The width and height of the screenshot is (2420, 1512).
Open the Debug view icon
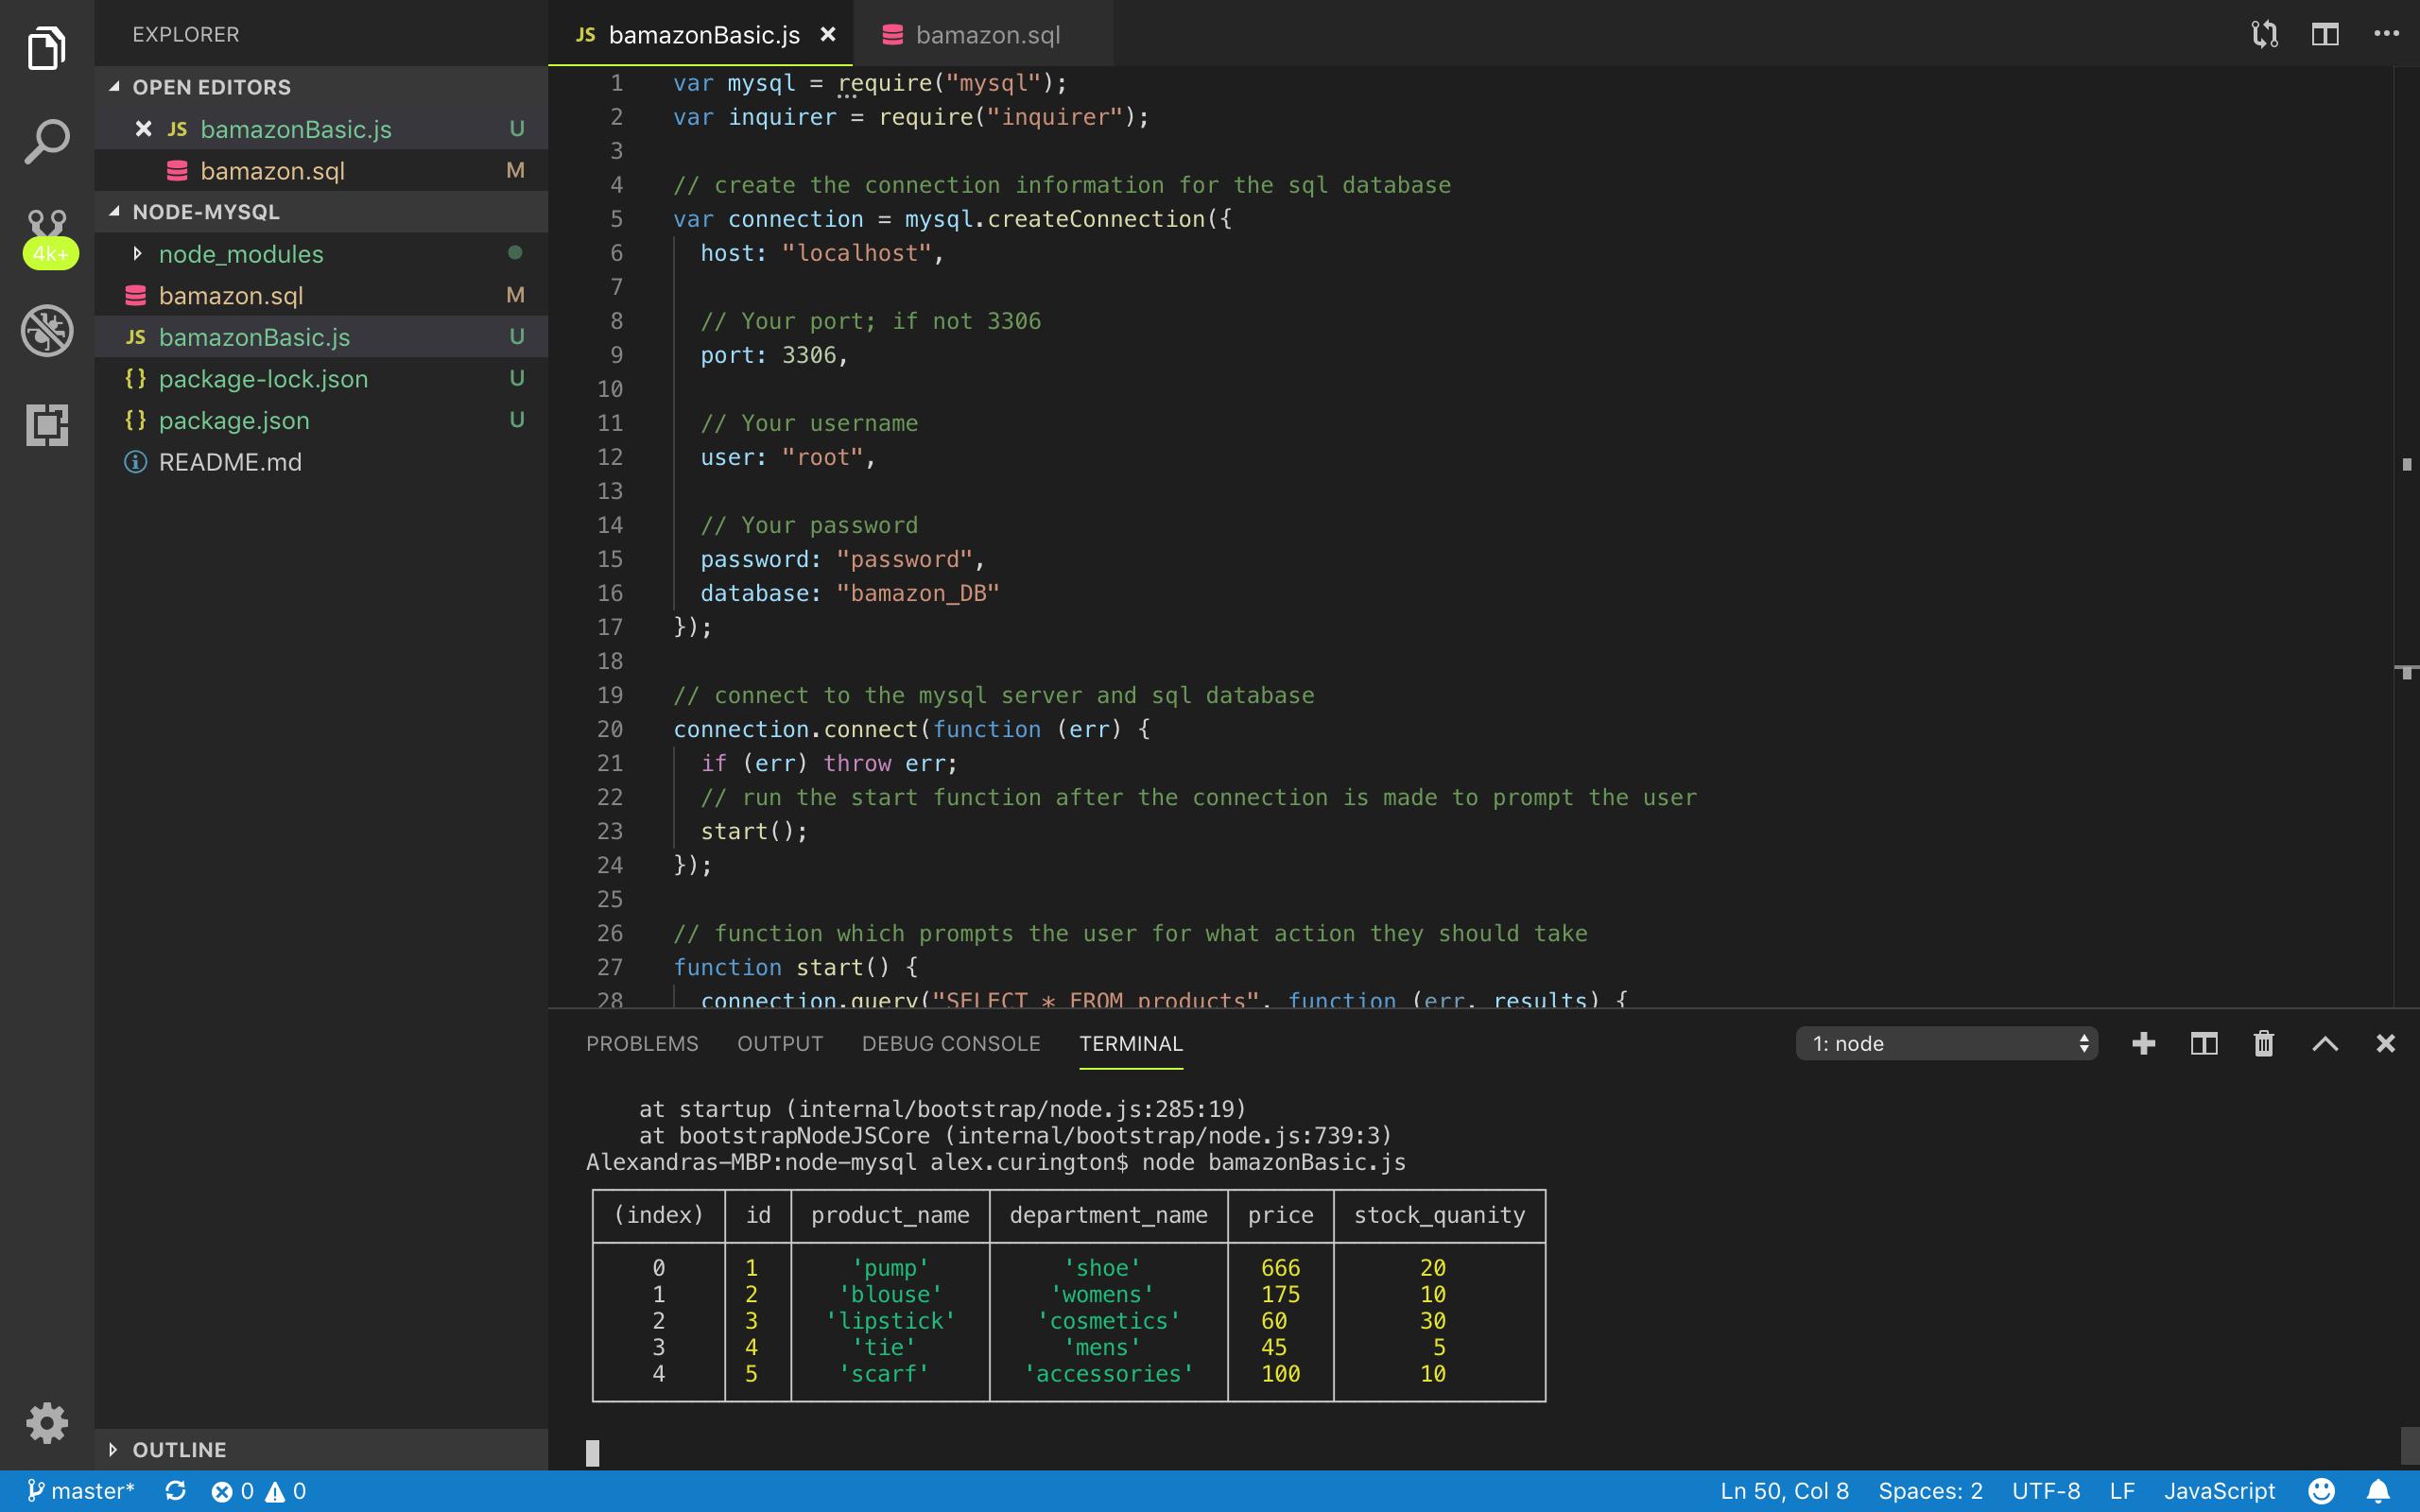coord(47,330)
